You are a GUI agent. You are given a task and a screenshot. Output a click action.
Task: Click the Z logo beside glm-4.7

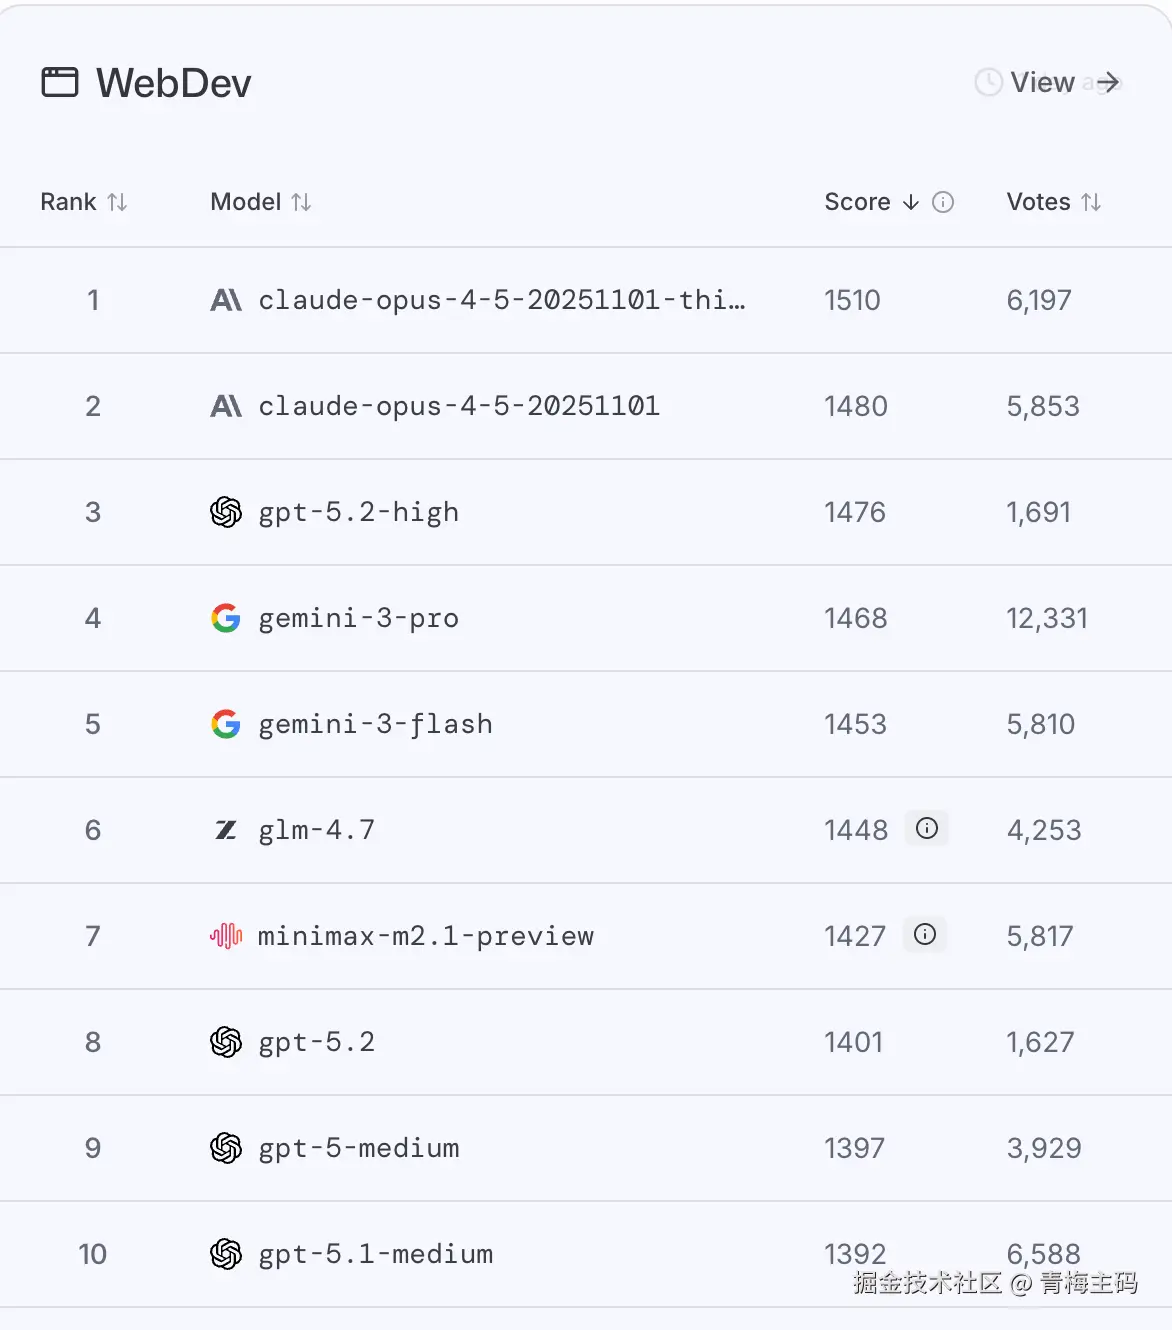pyautogui.click(x=226, y=830)
